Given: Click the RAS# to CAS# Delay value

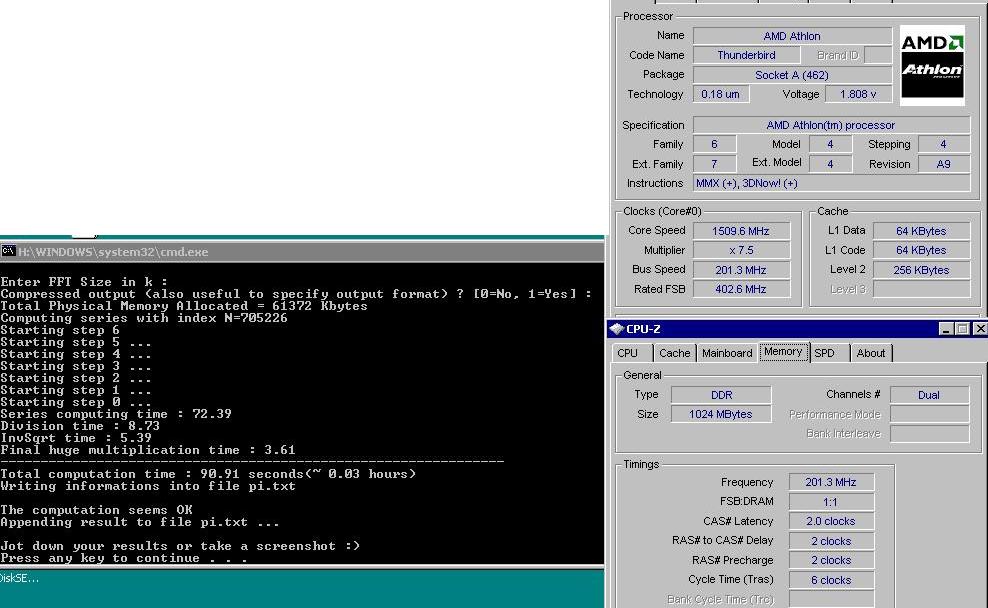Looking at the screenshot, I should coord(831,541).
